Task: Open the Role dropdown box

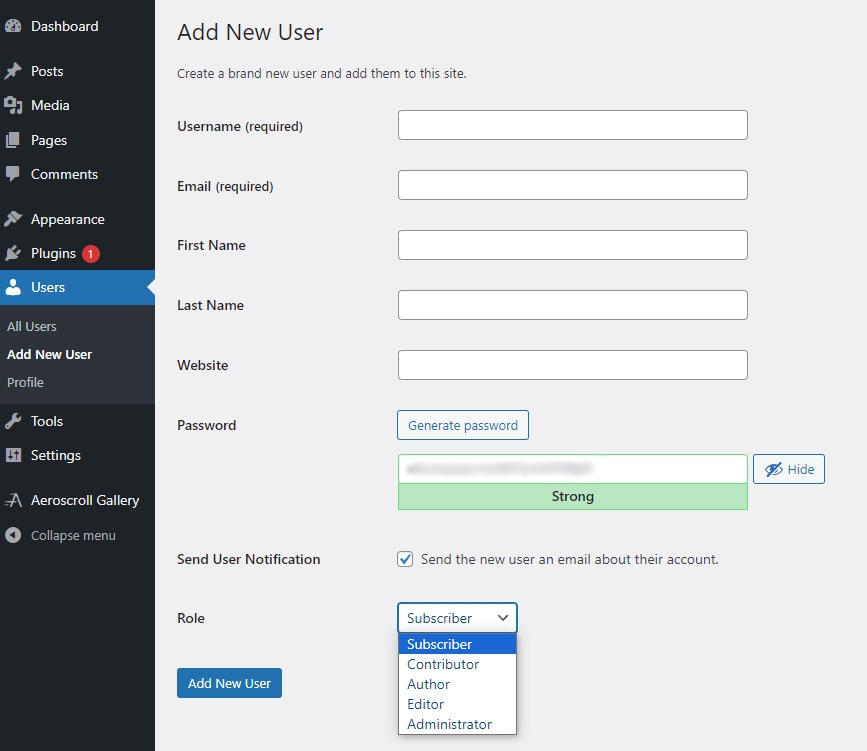Action: tap(457, 618)
